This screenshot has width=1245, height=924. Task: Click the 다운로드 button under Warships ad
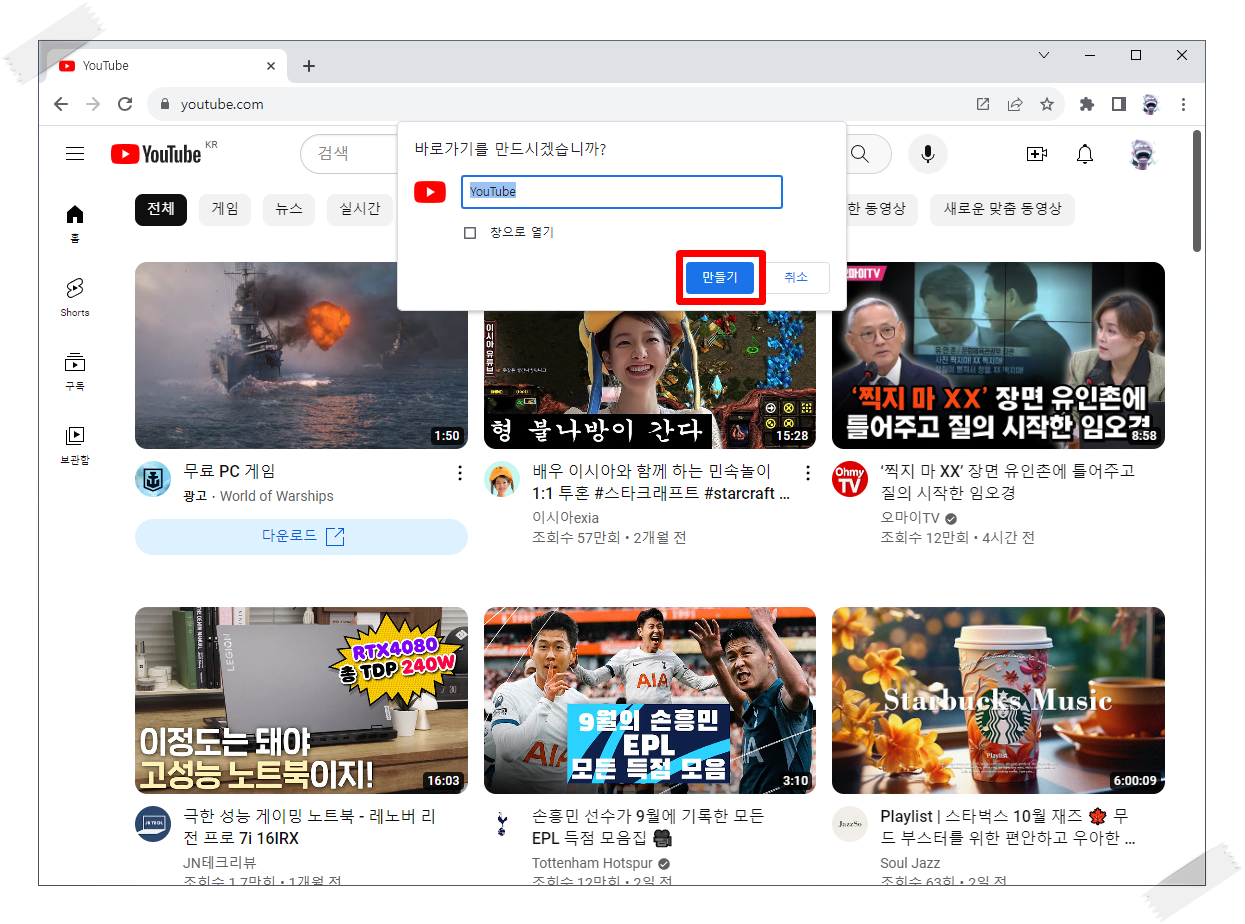point(301,537)
